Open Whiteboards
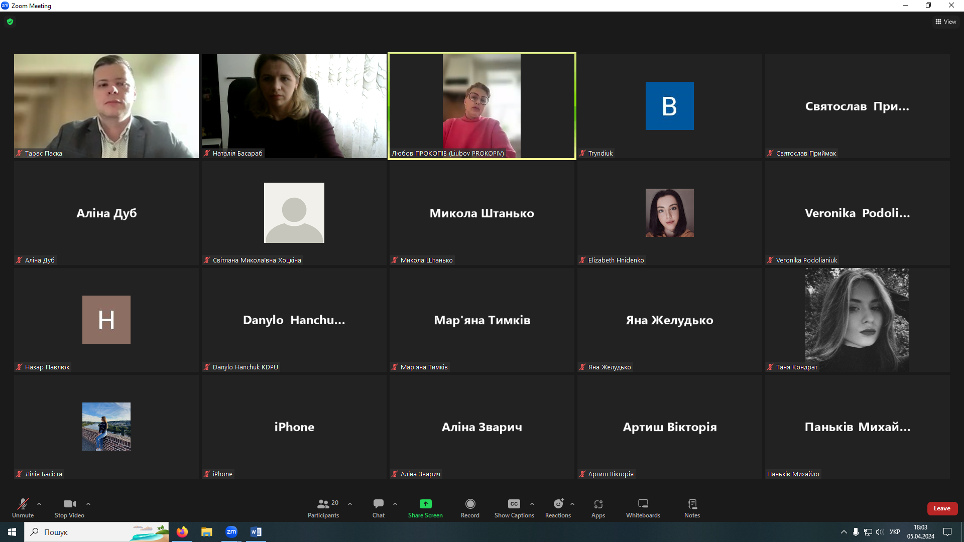 coord(643,504)
